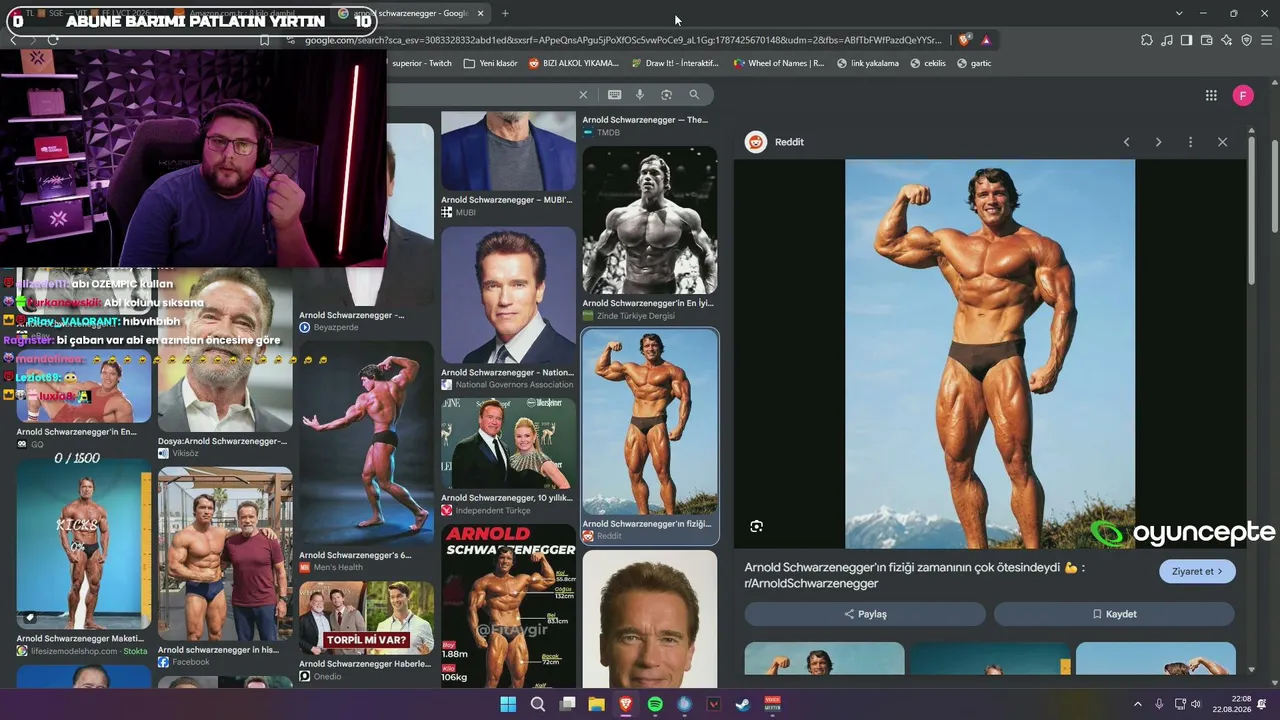Viewport: 1280px width, 720px height.
Task: Open the Windows Start menu
Action: [508, 704]
